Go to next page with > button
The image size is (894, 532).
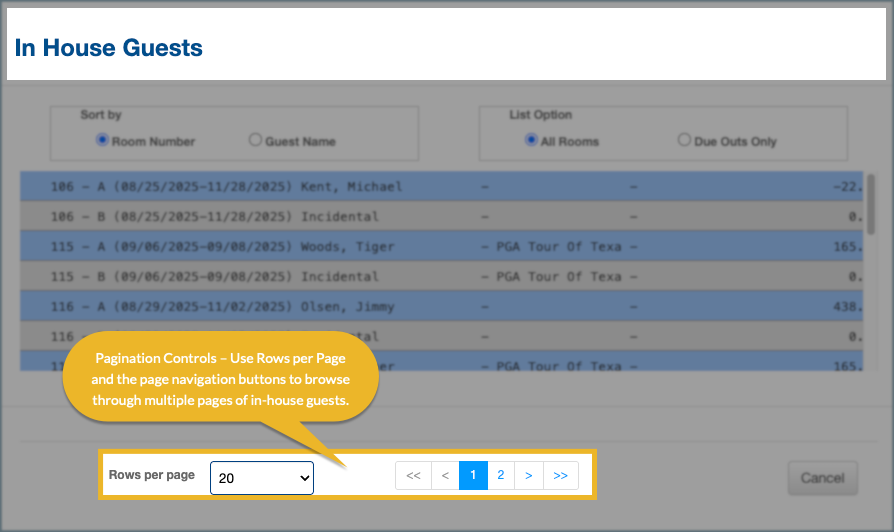pos(528,476)
